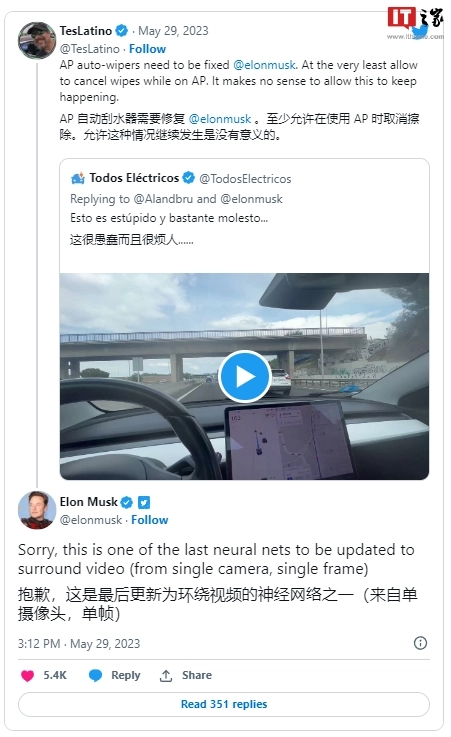The height and width of the screenshot is (737, 451).
Task: Click the Todos Eléctricos account name
Action: coord(134,178)
